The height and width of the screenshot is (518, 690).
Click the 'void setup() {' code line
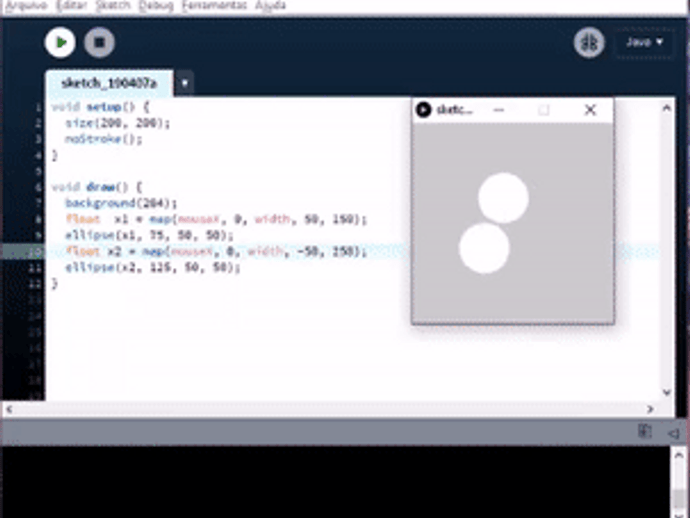101,107
